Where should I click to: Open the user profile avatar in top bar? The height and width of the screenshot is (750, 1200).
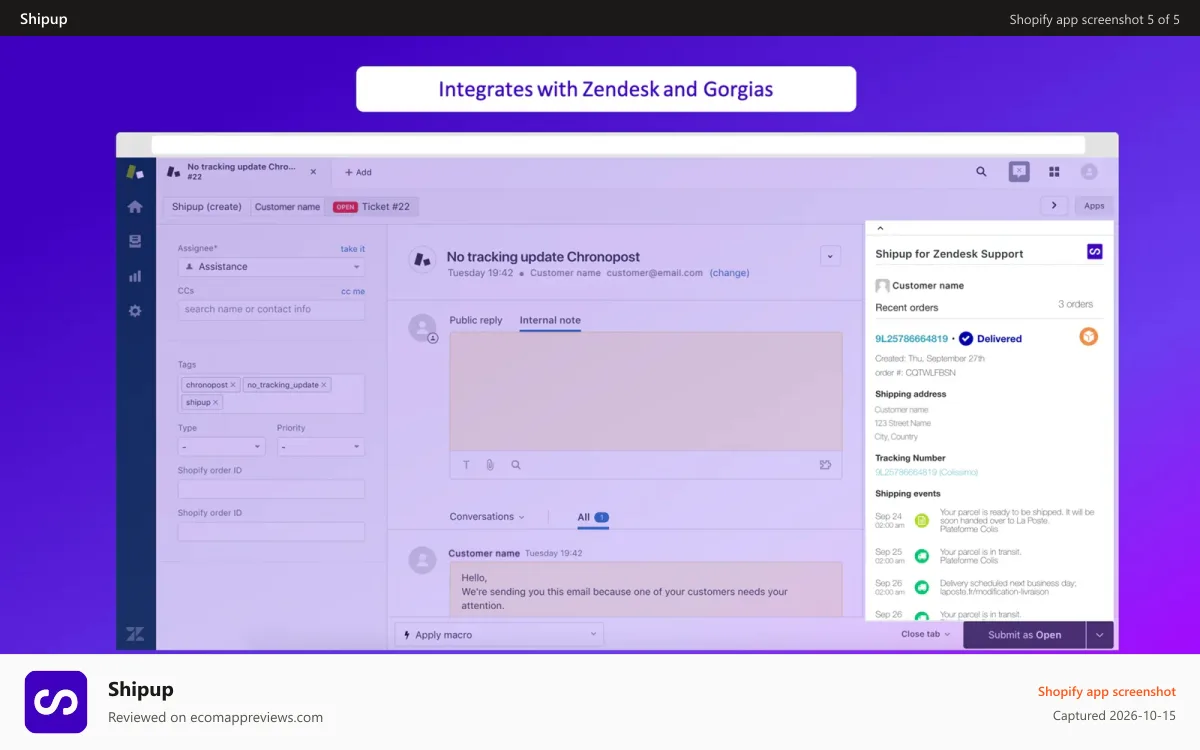pos(1089,172)
